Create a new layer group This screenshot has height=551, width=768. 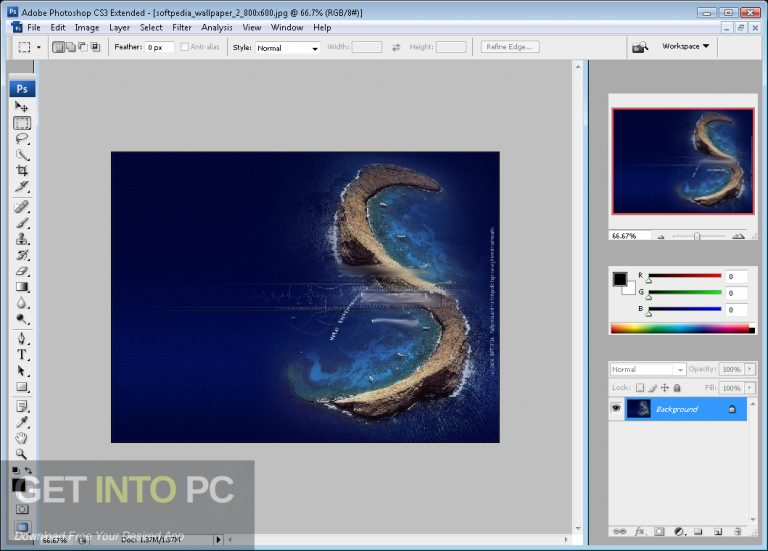tap(698, 531)
